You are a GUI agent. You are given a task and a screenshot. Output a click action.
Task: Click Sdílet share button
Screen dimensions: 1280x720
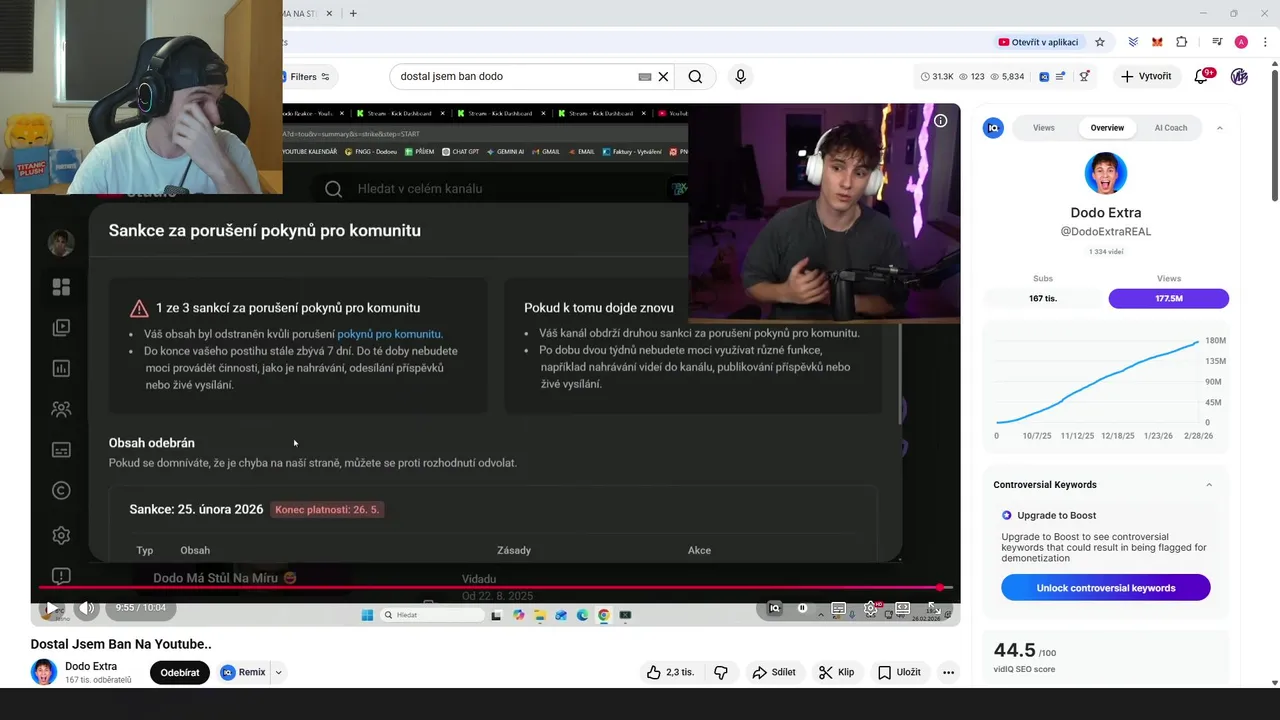point(774,672)
